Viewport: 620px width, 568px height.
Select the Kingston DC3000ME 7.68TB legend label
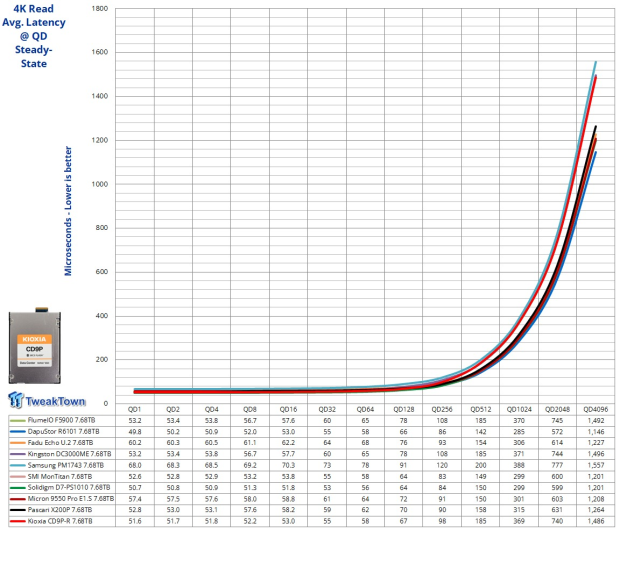70,454
